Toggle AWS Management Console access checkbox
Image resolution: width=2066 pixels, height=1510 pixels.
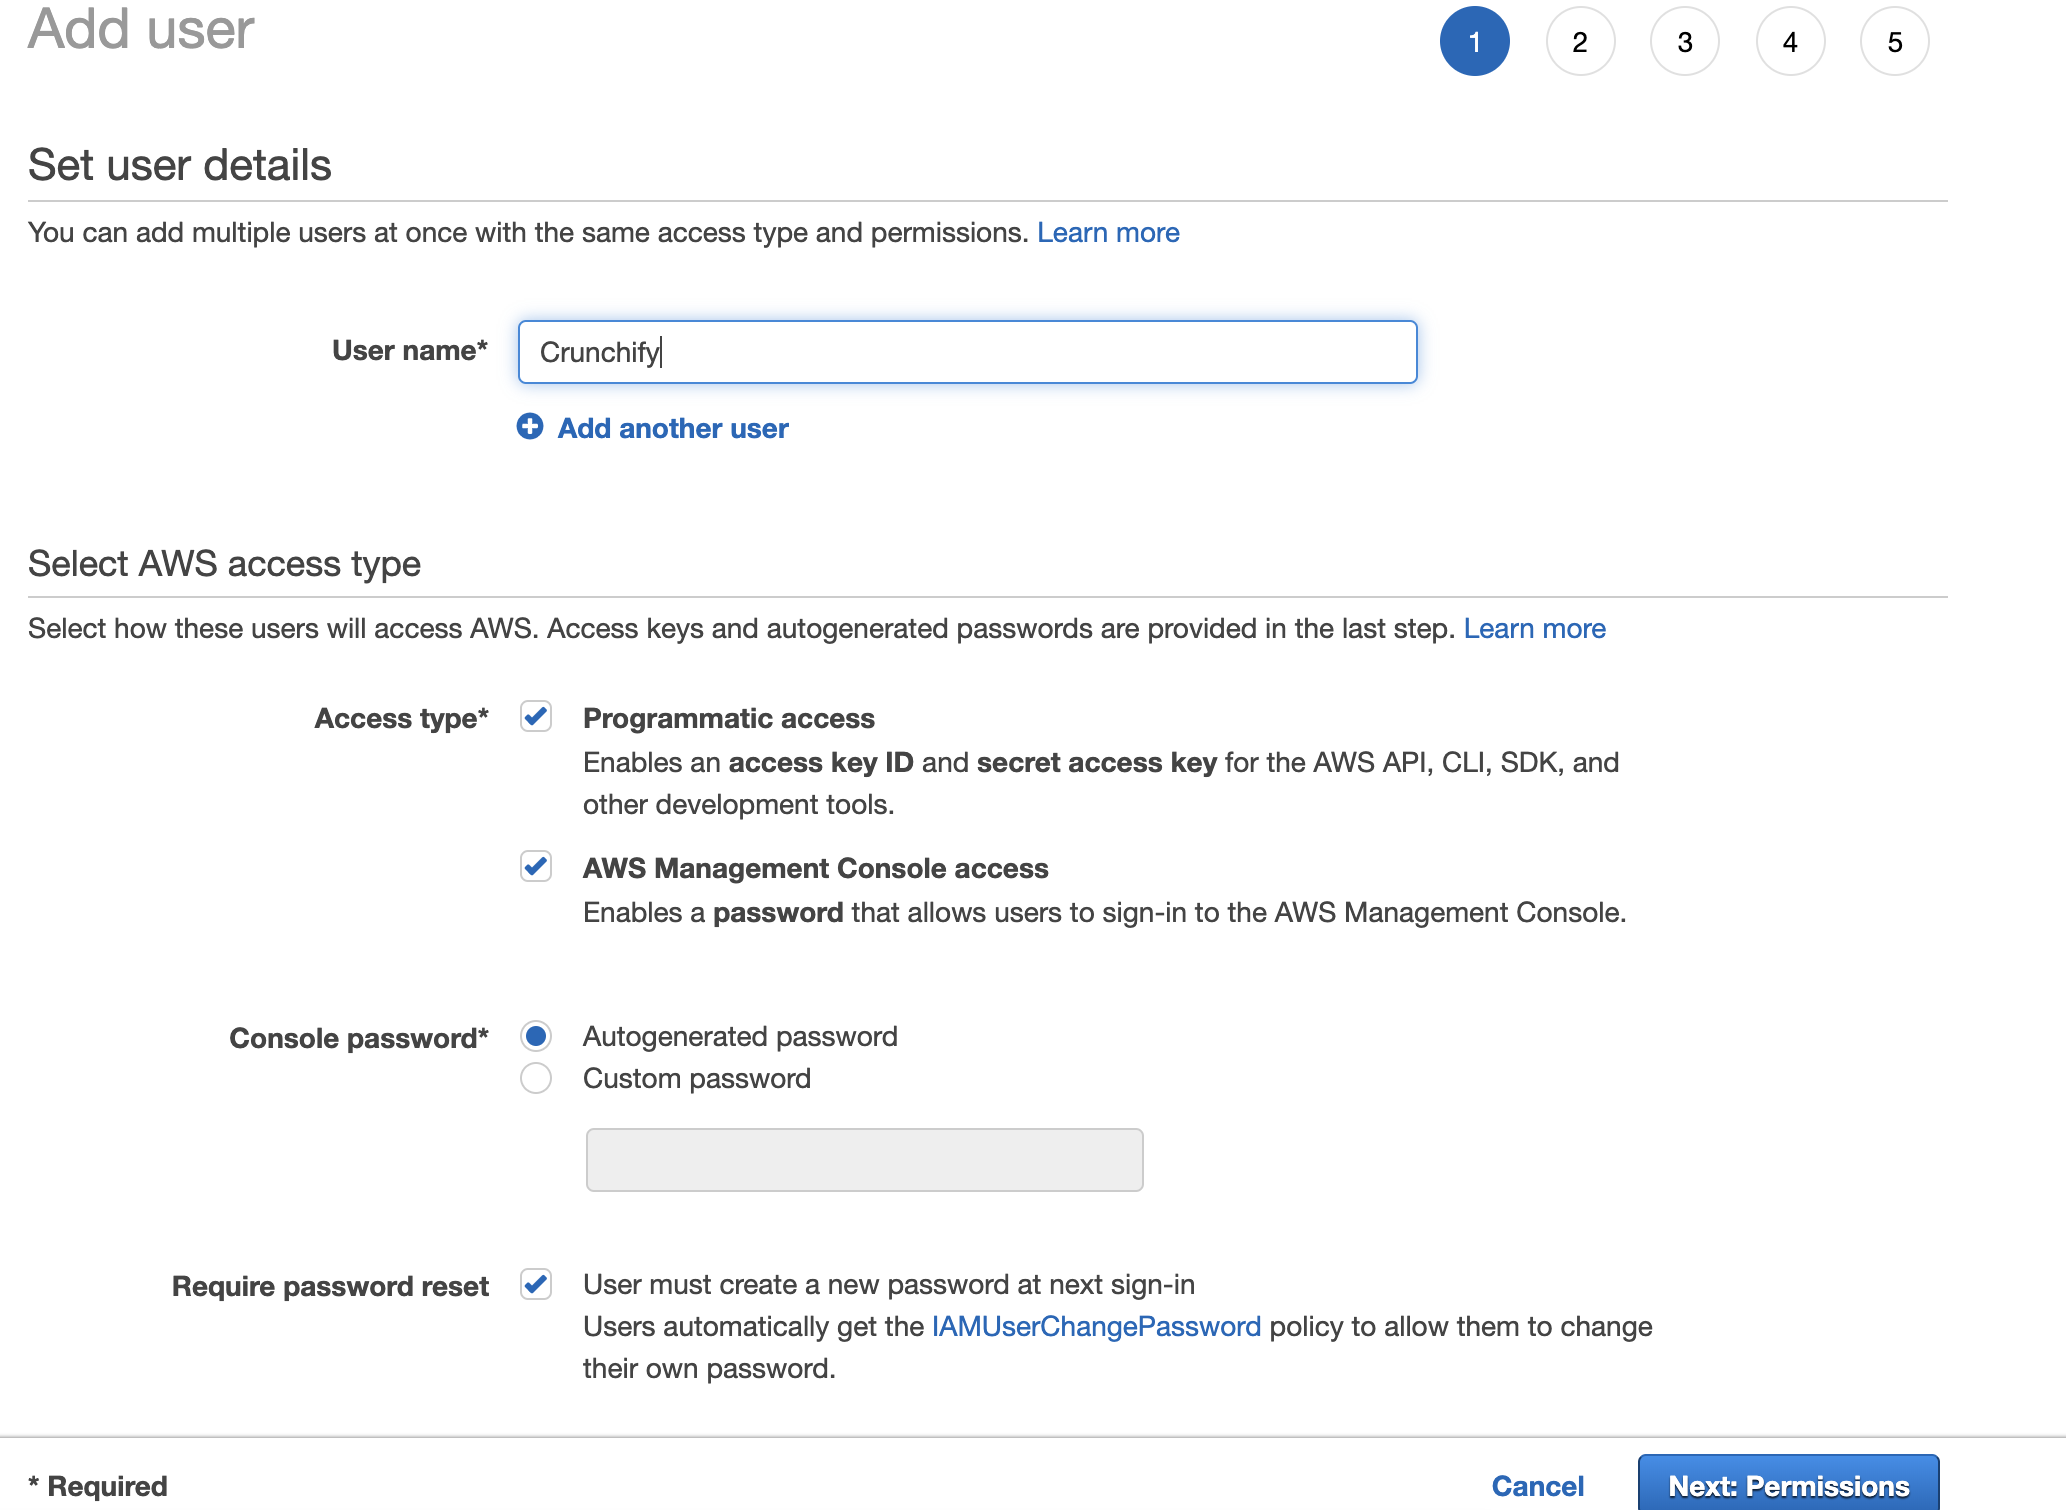point(536,866)
